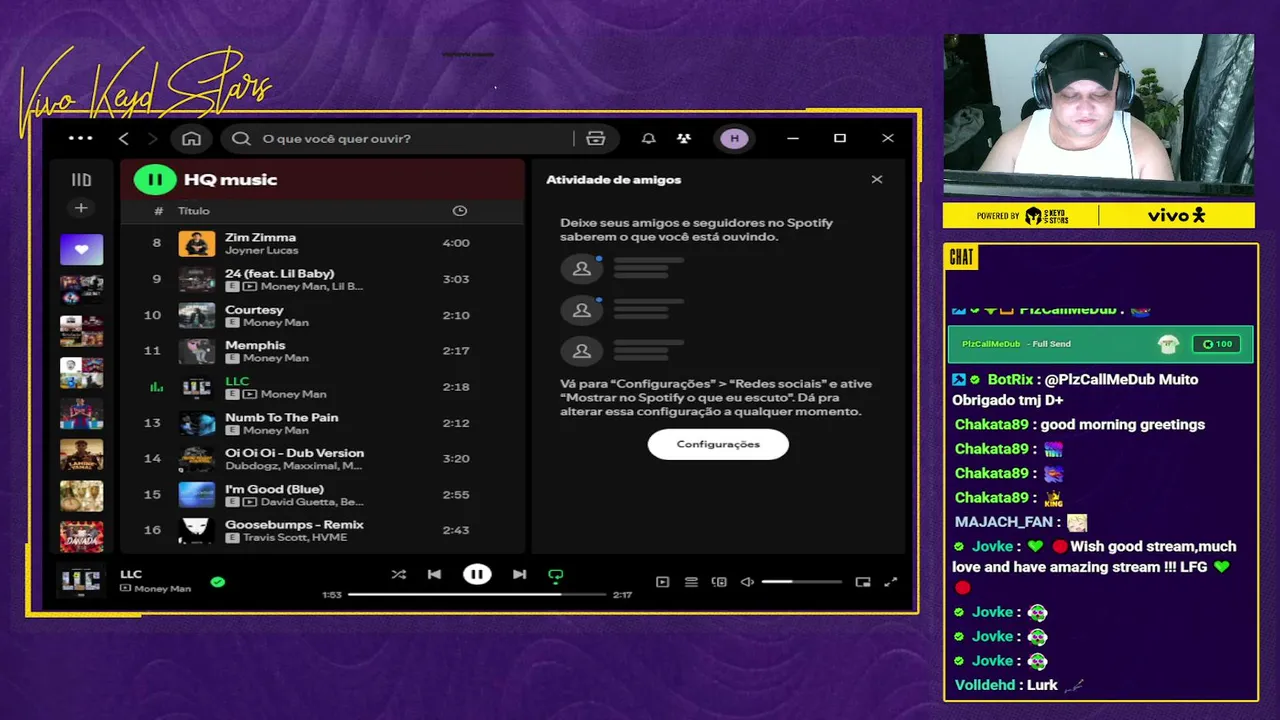The height and width of the screenshot is (720, 1280).
Task: Open the miniplayer icon
Action: tap(863, 582)
